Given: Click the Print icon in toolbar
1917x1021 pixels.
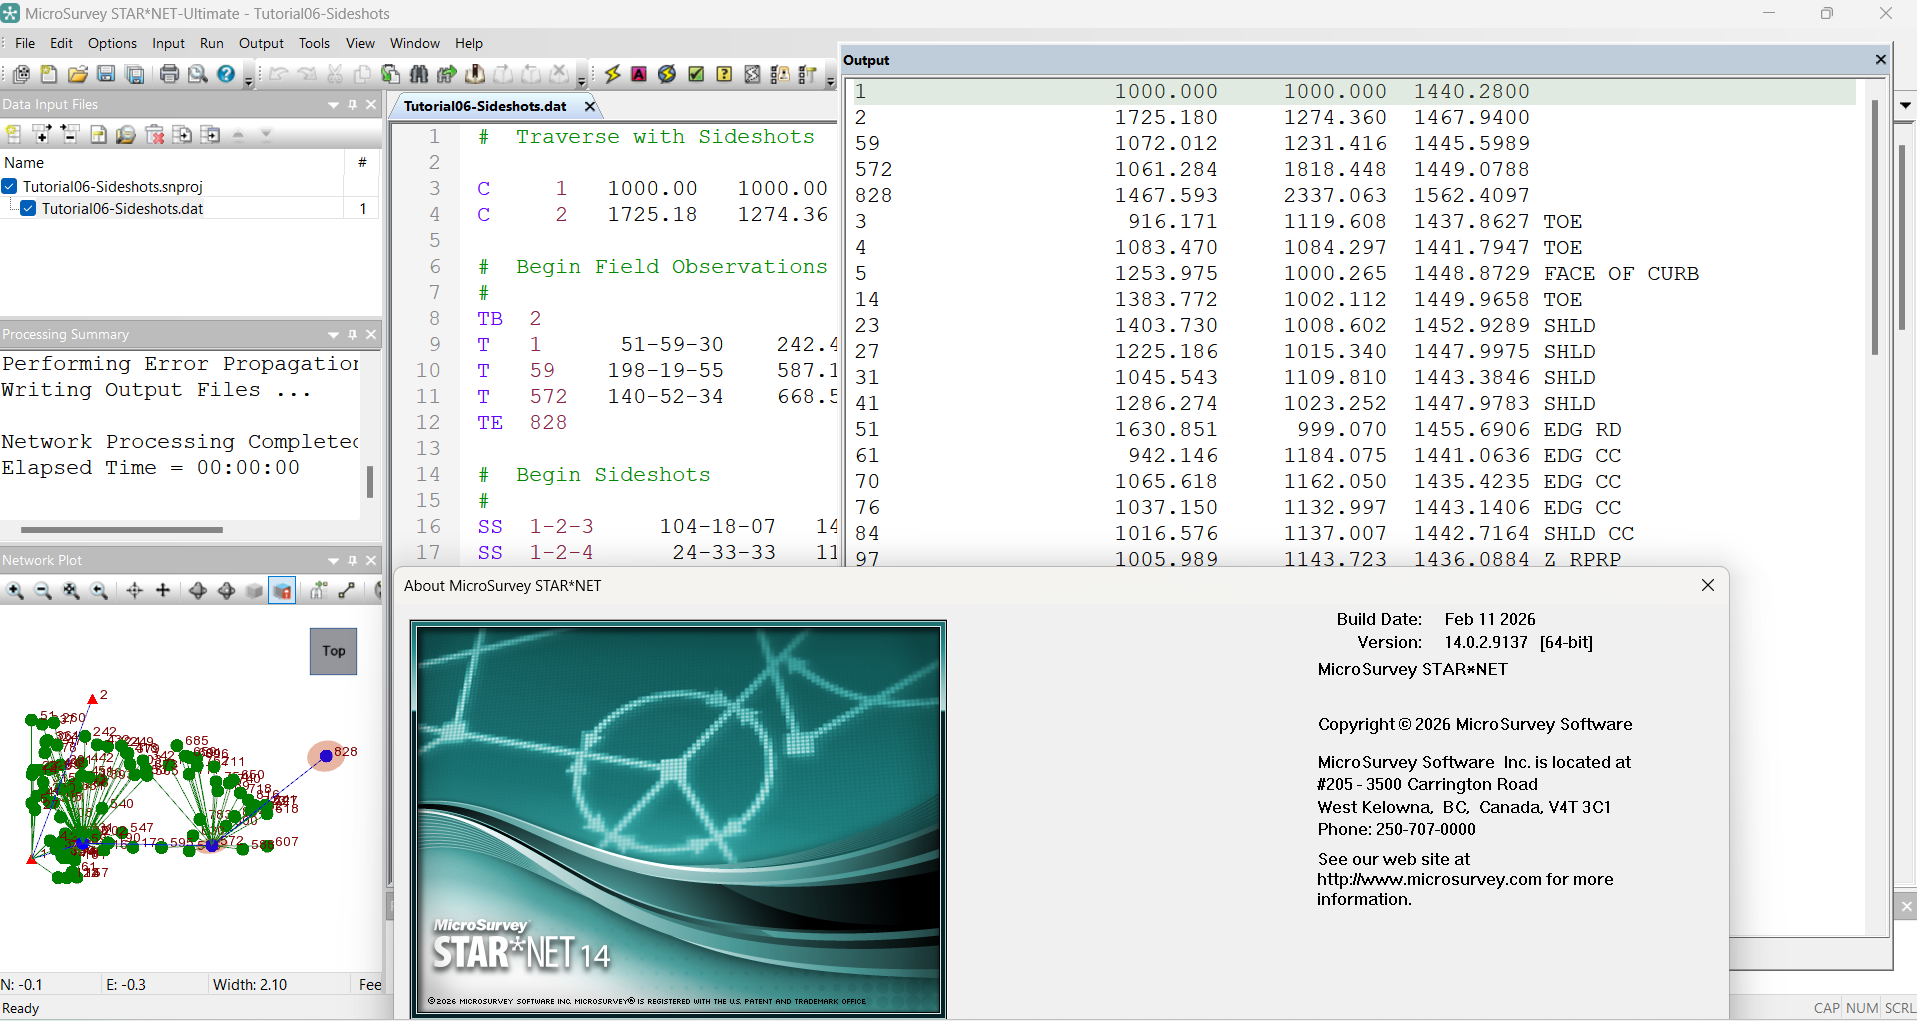Looking at the screenshot, I should pyautogui.click(x=169, y=74).
